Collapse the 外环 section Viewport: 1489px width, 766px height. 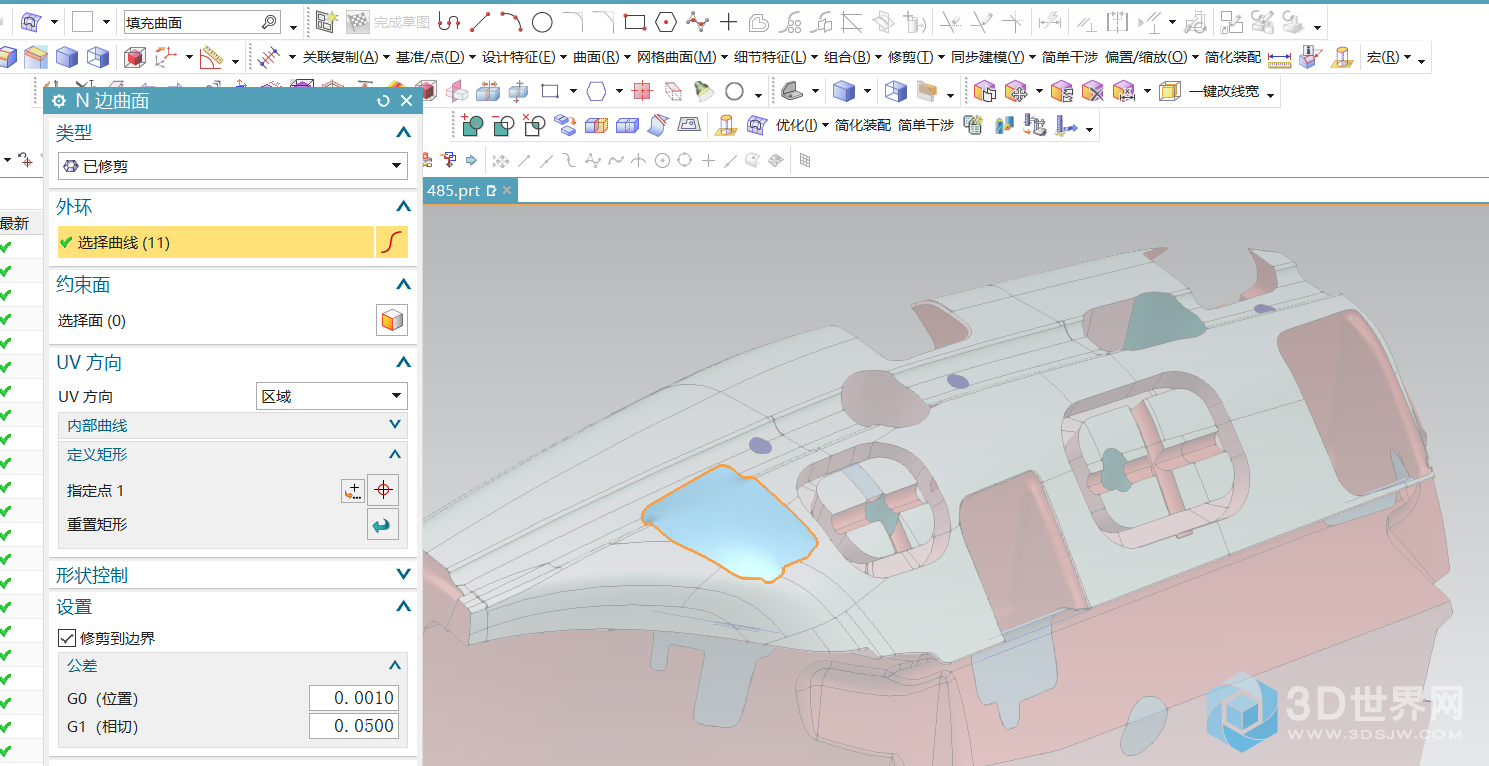(x=403, y=207)
